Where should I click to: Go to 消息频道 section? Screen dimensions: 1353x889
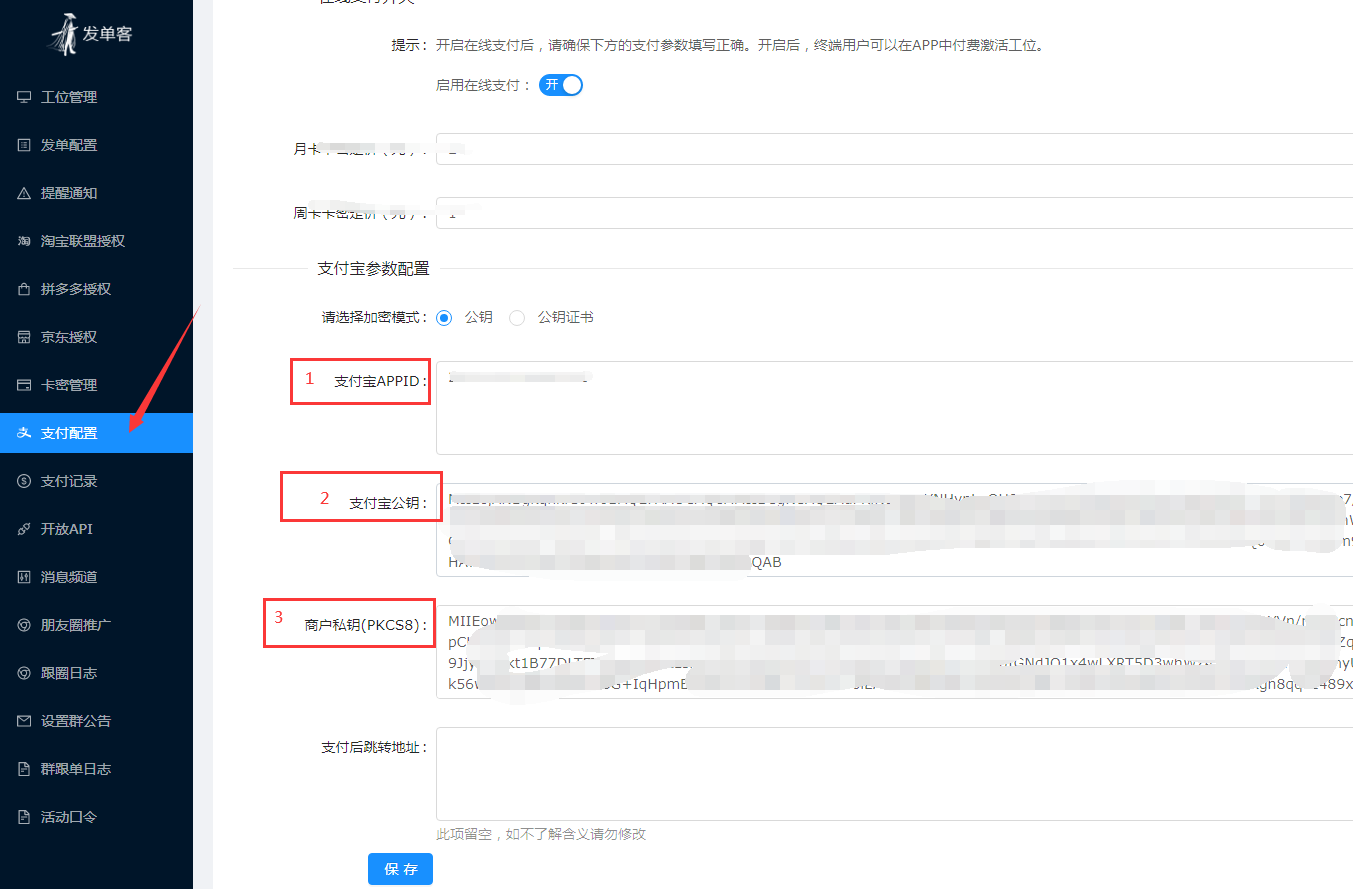pos(96,577)
